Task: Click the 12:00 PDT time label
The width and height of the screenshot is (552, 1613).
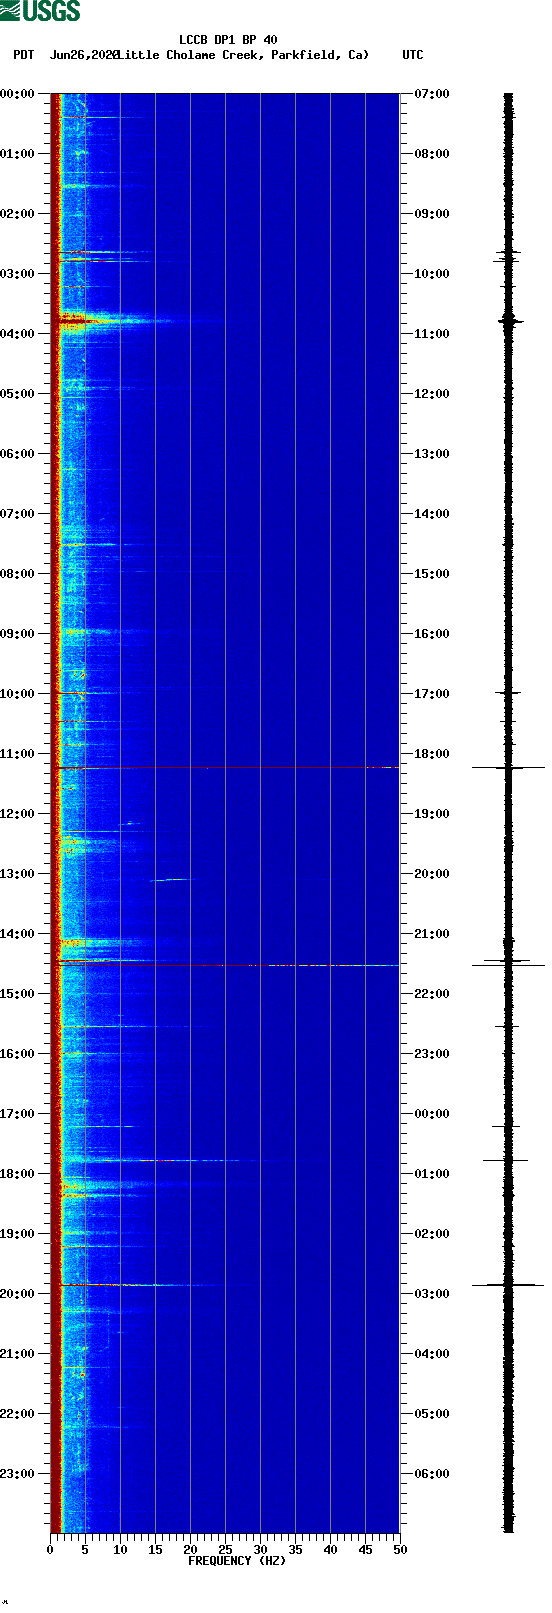Action: click(18, 814)
